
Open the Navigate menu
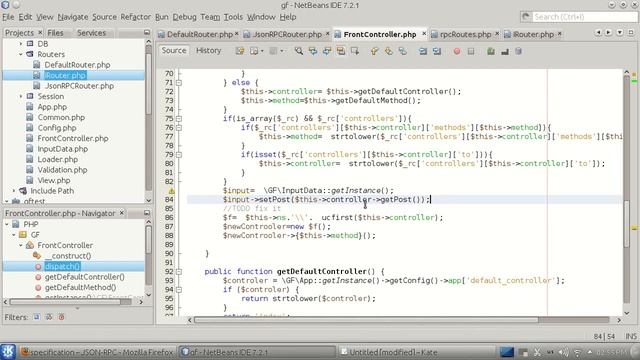(73, 17)
